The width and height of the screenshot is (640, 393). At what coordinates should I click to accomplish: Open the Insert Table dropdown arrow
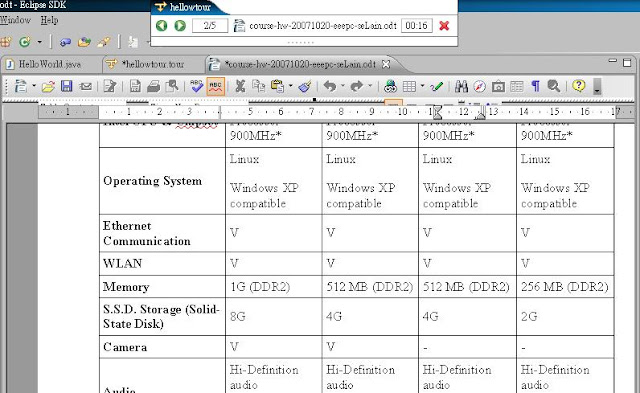[x=422, y=86]
